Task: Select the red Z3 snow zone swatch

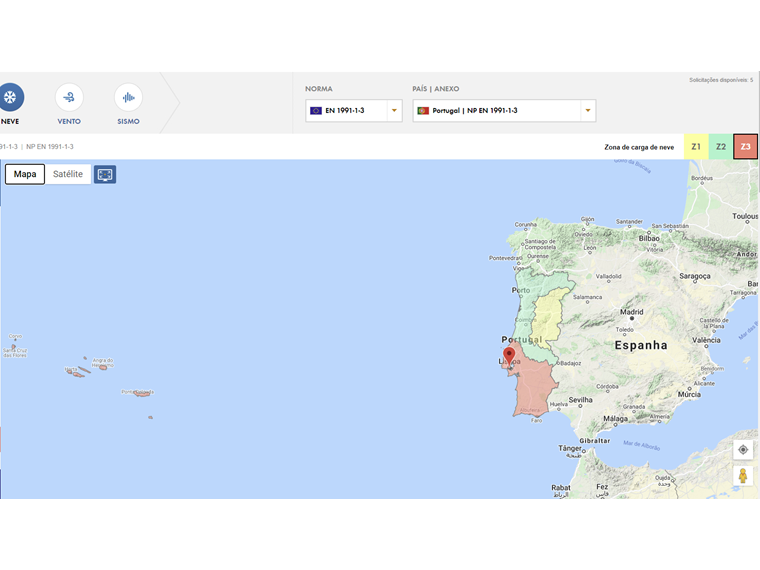Action: tap(745, 146)
